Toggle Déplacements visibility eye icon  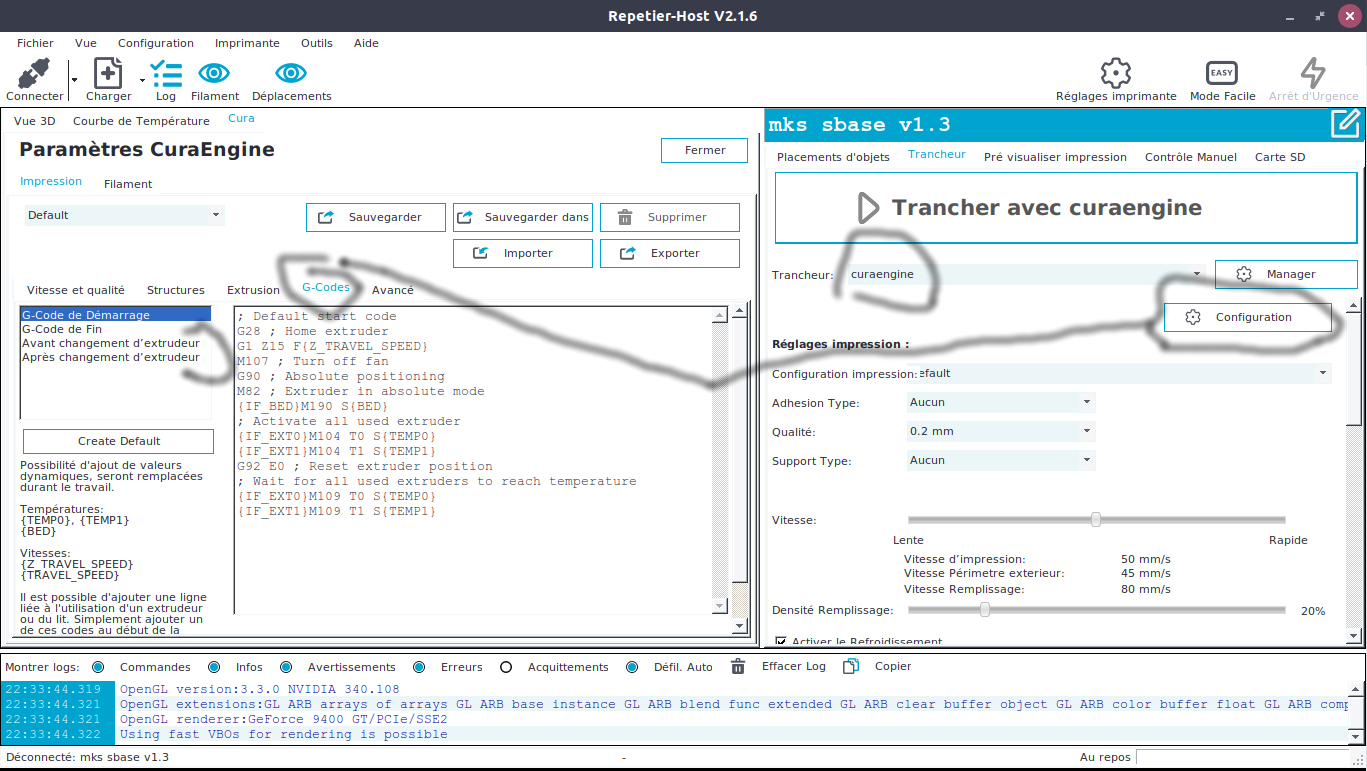click(291, 73)
